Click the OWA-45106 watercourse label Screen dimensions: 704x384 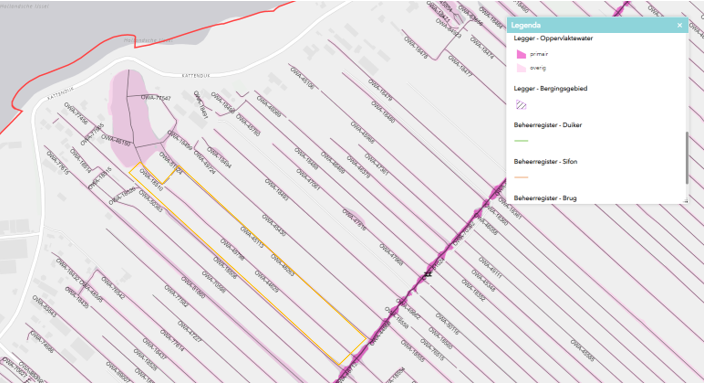[x=302, y=78]
